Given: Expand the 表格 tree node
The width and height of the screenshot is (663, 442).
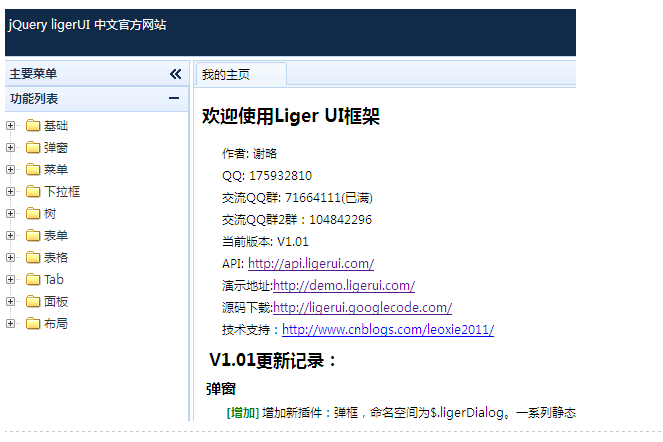Looking at the screenshot, I should click(x=11, y=258).
